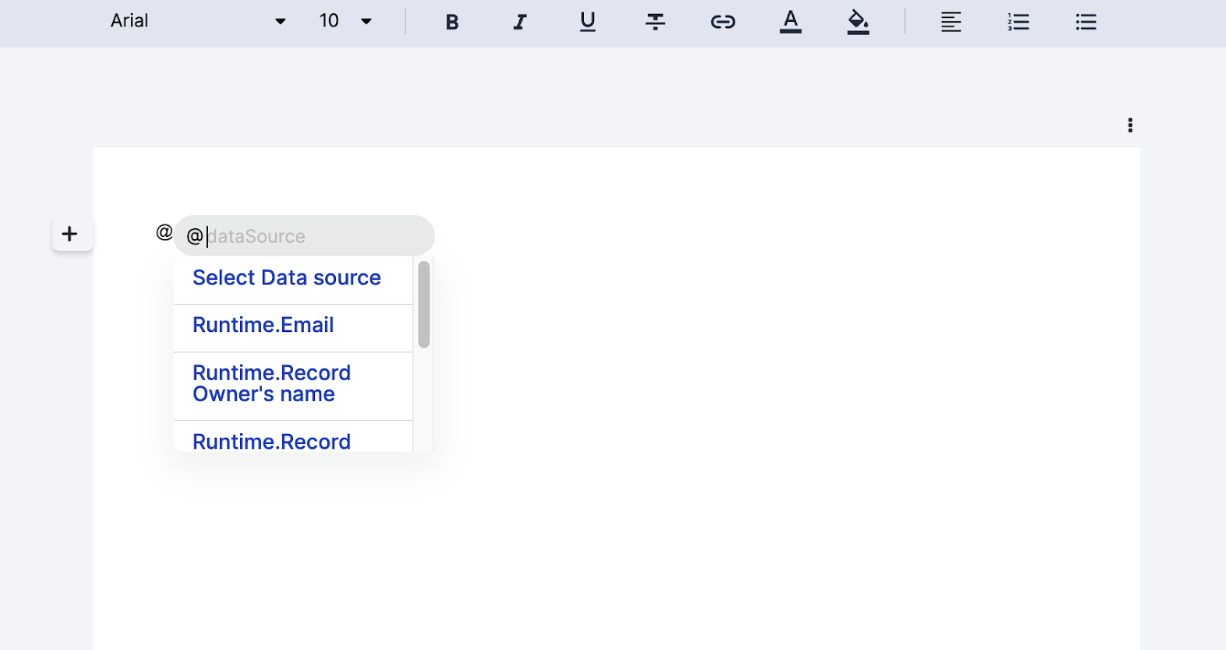This screenshot has width=1226, height=650.
Task: Open the Arial font family dropdown
Action: (x=198, y=21)
